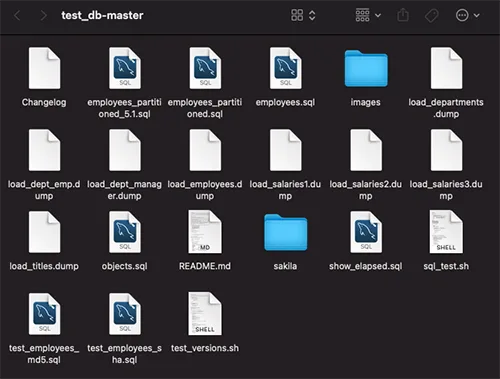Select load_departments.dump file icon

(x=446, y=68)
